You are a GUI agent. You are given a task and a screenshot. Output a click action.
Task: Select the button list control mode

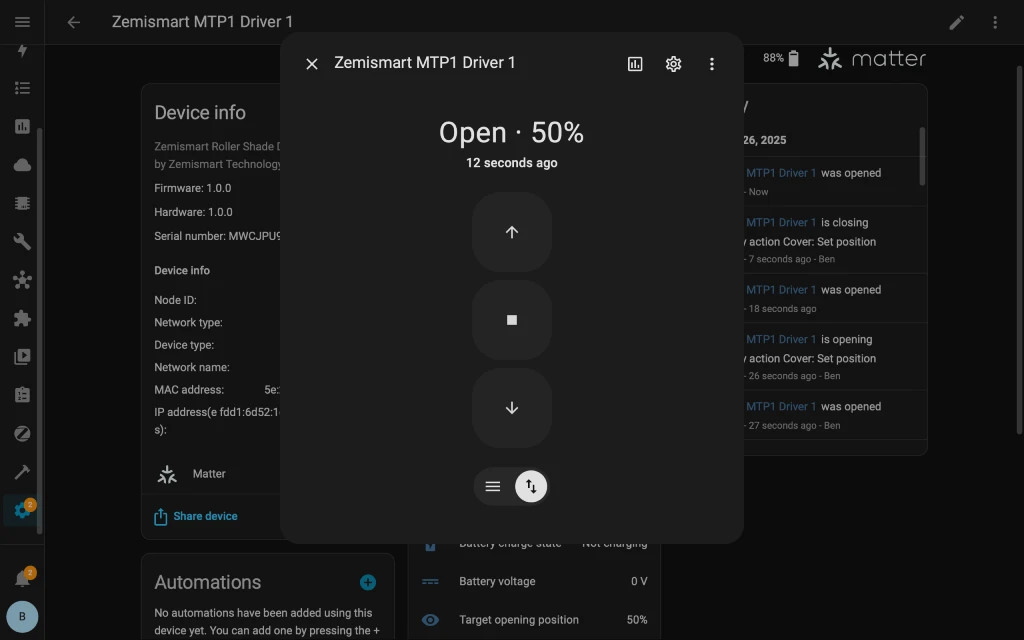pos(492,486)
